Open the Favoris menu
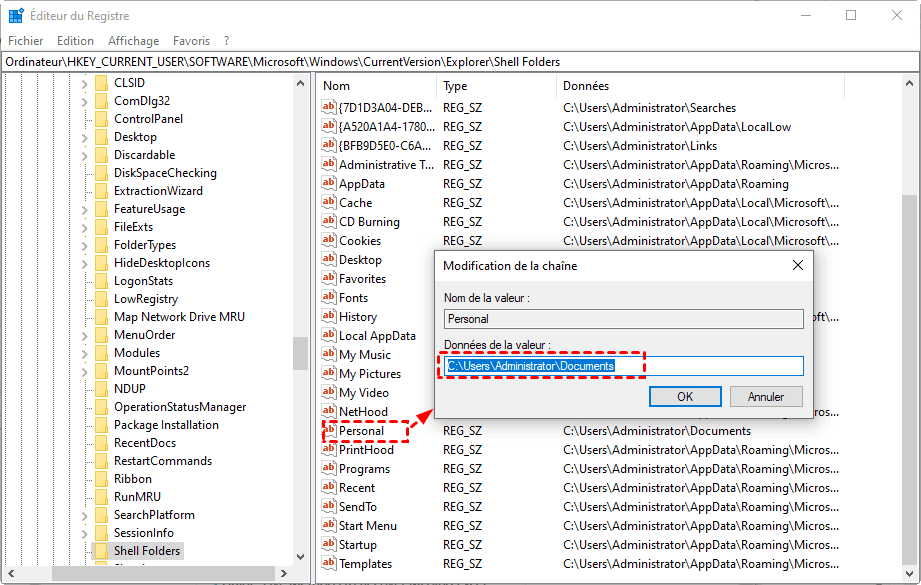921x585 pixels. pyautogui.click(x=191, y=41)
